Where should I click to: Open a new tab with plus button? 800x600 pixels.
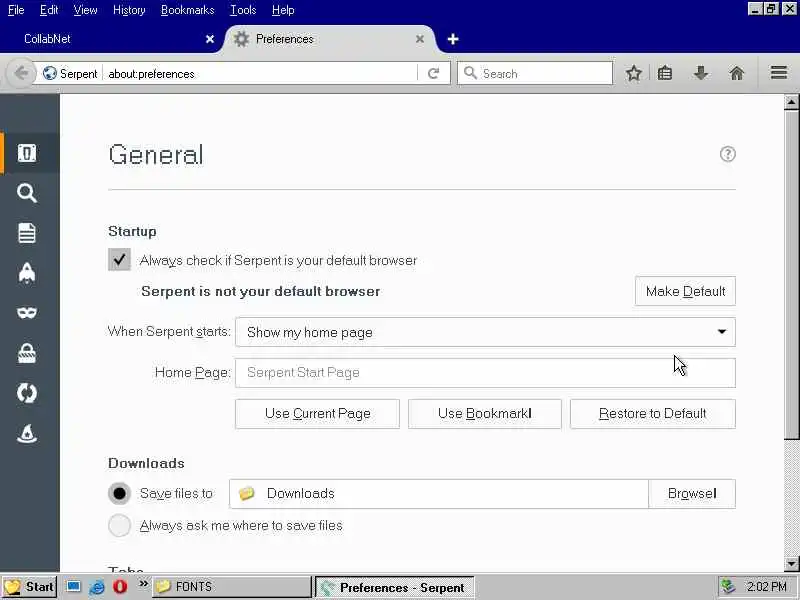pyautogui.click(x=453, y=39)
